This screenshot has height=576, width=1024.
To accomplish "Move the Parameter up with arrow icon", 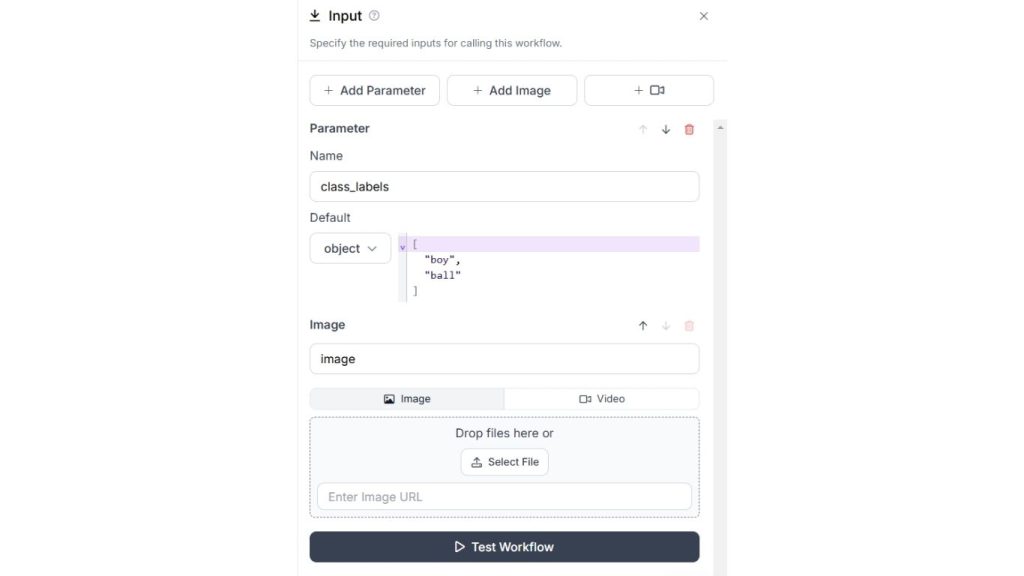I will coord(643,129).
